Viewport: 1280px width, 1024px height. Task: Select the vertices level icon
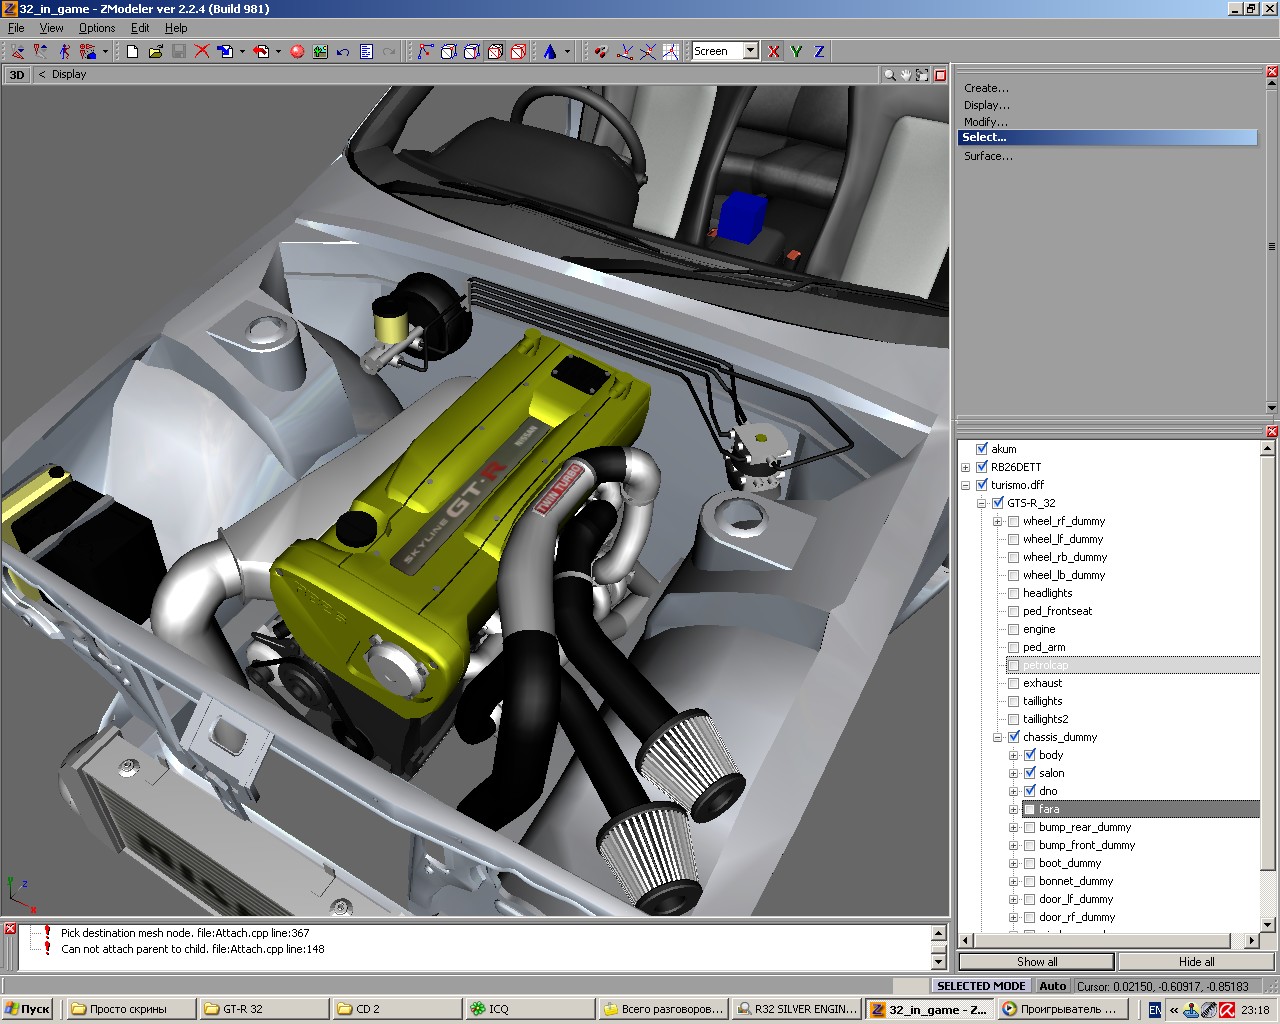tap(426, 51)
